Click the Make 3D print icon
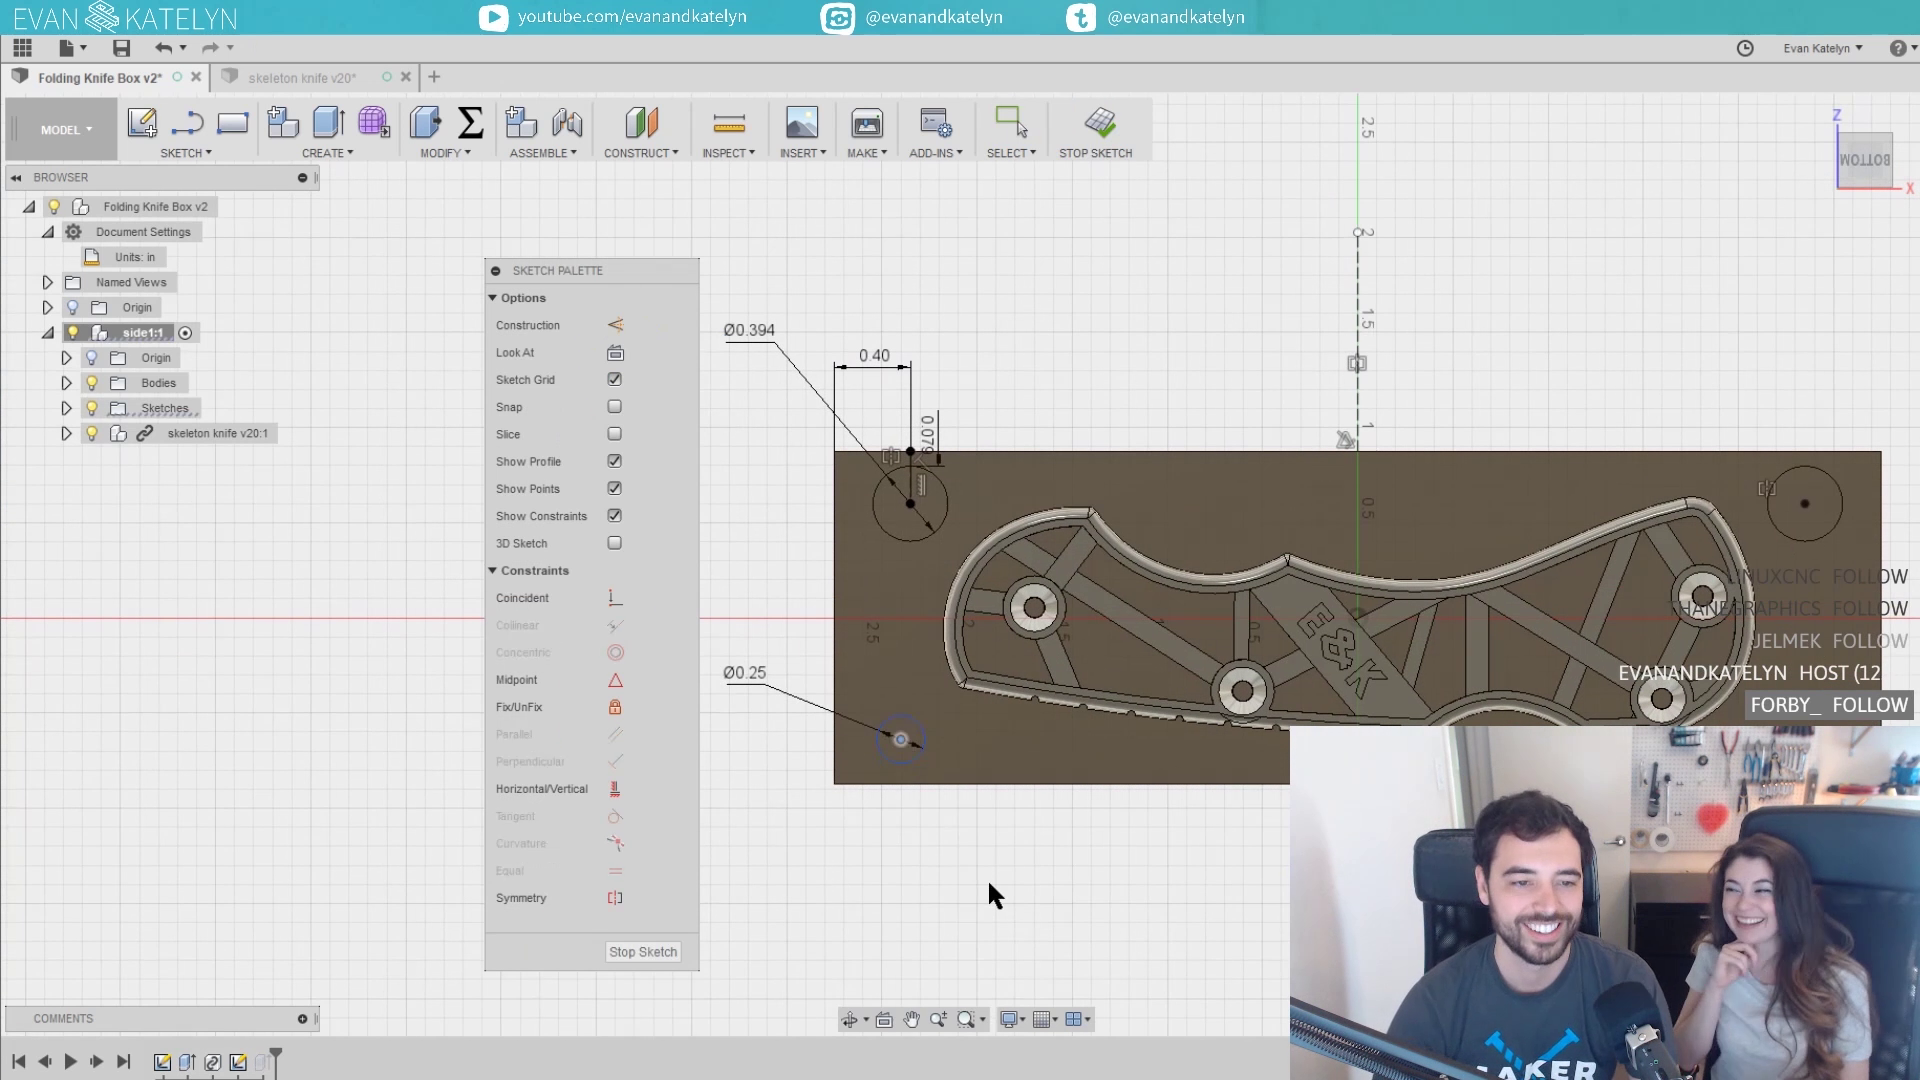Viewport: 1920px width, 1080px height. [x=867, y=123]
